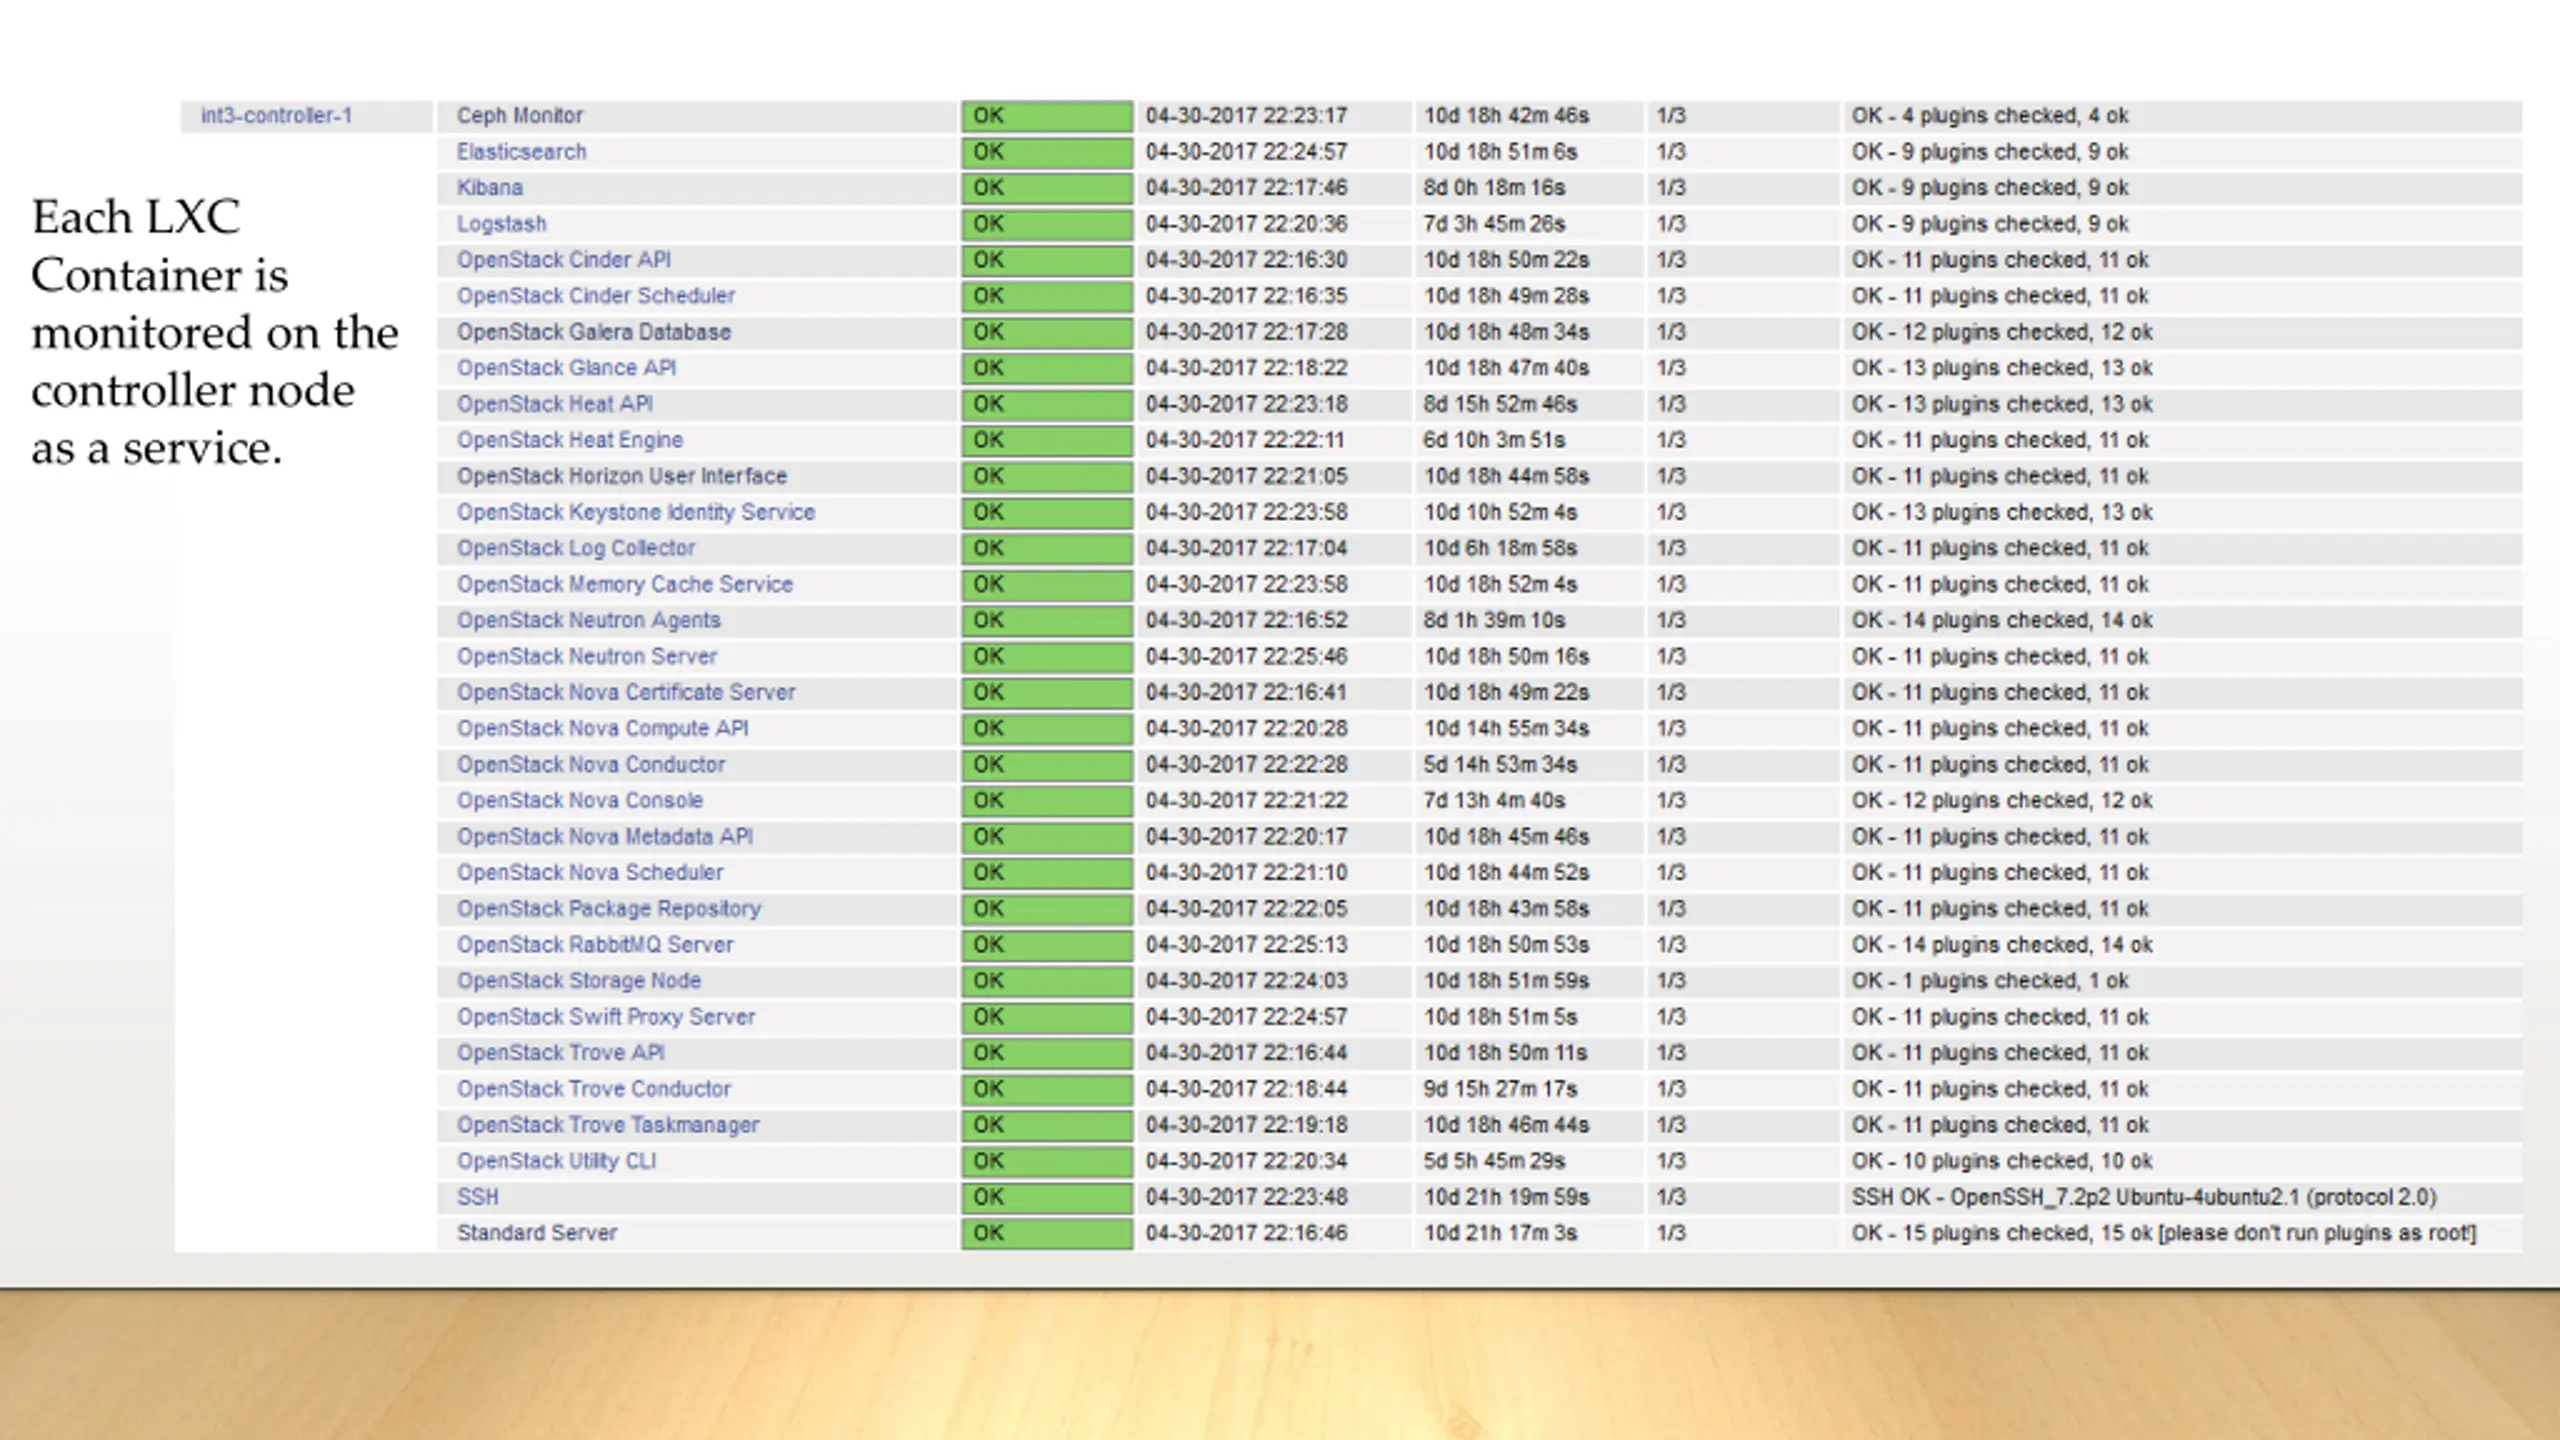Screen dimensions: 2560x1440
Task: Click the duration 6d 10h 3m 51s
Action: coord(1494,440)
